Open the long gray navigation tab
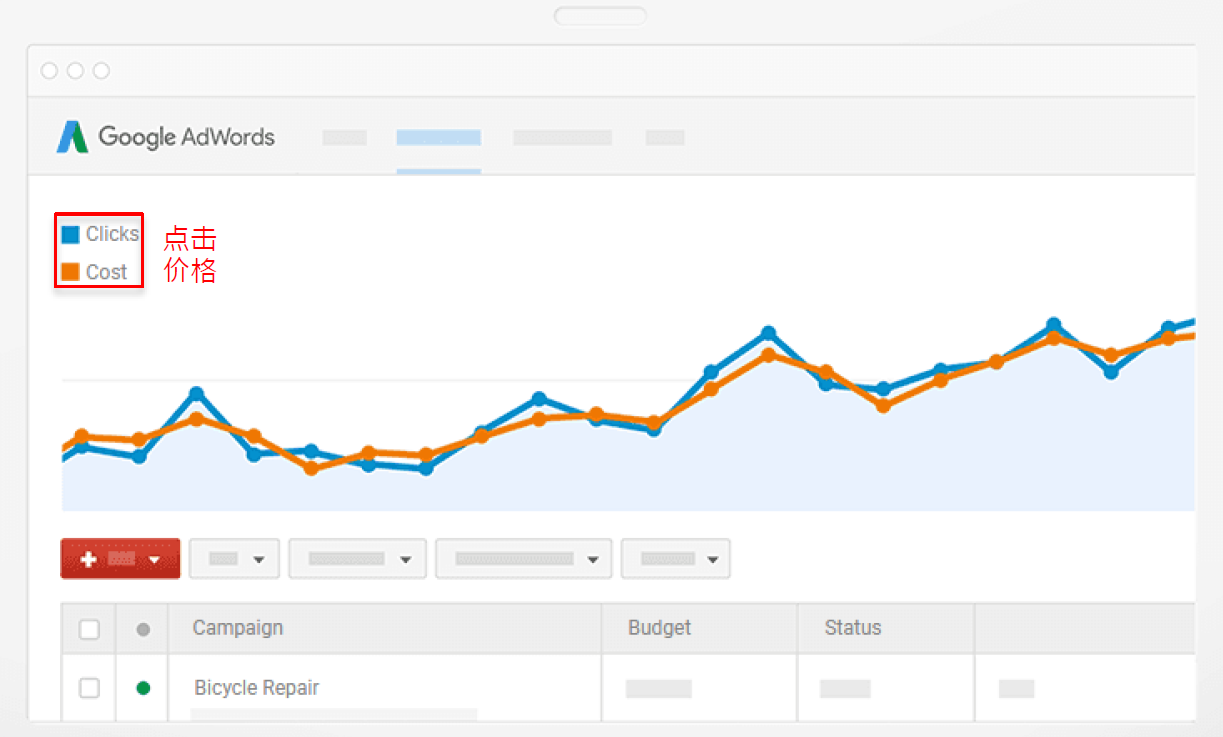Image resolution: width=1223 pixels, height=737 pixels. (562, 138)
